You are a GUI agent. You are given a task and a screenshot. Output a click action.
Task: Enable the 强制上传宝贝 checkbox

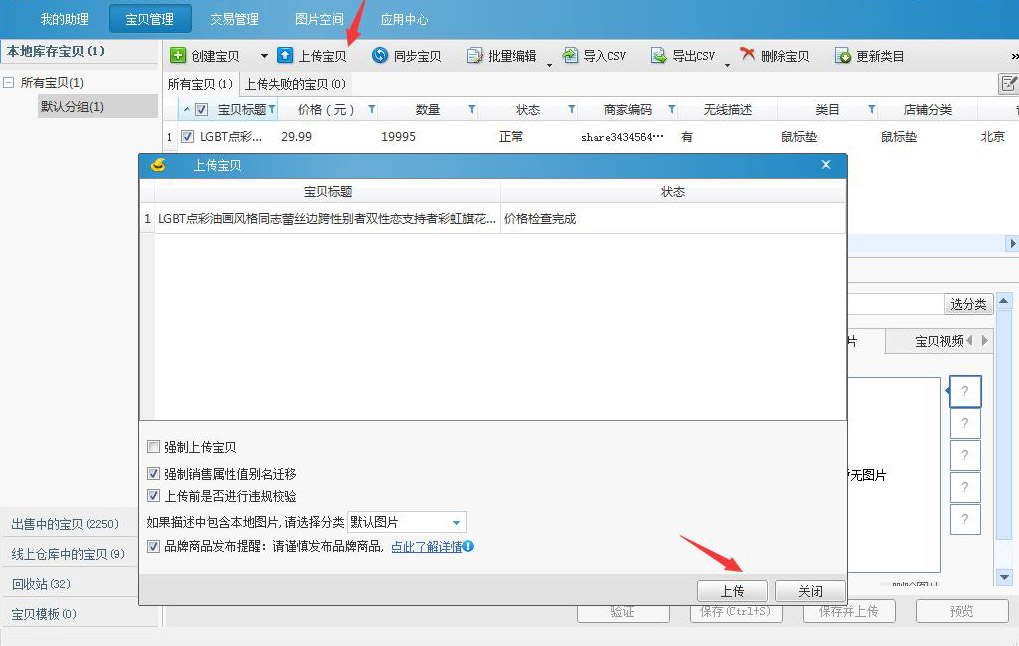coord(153,447)
